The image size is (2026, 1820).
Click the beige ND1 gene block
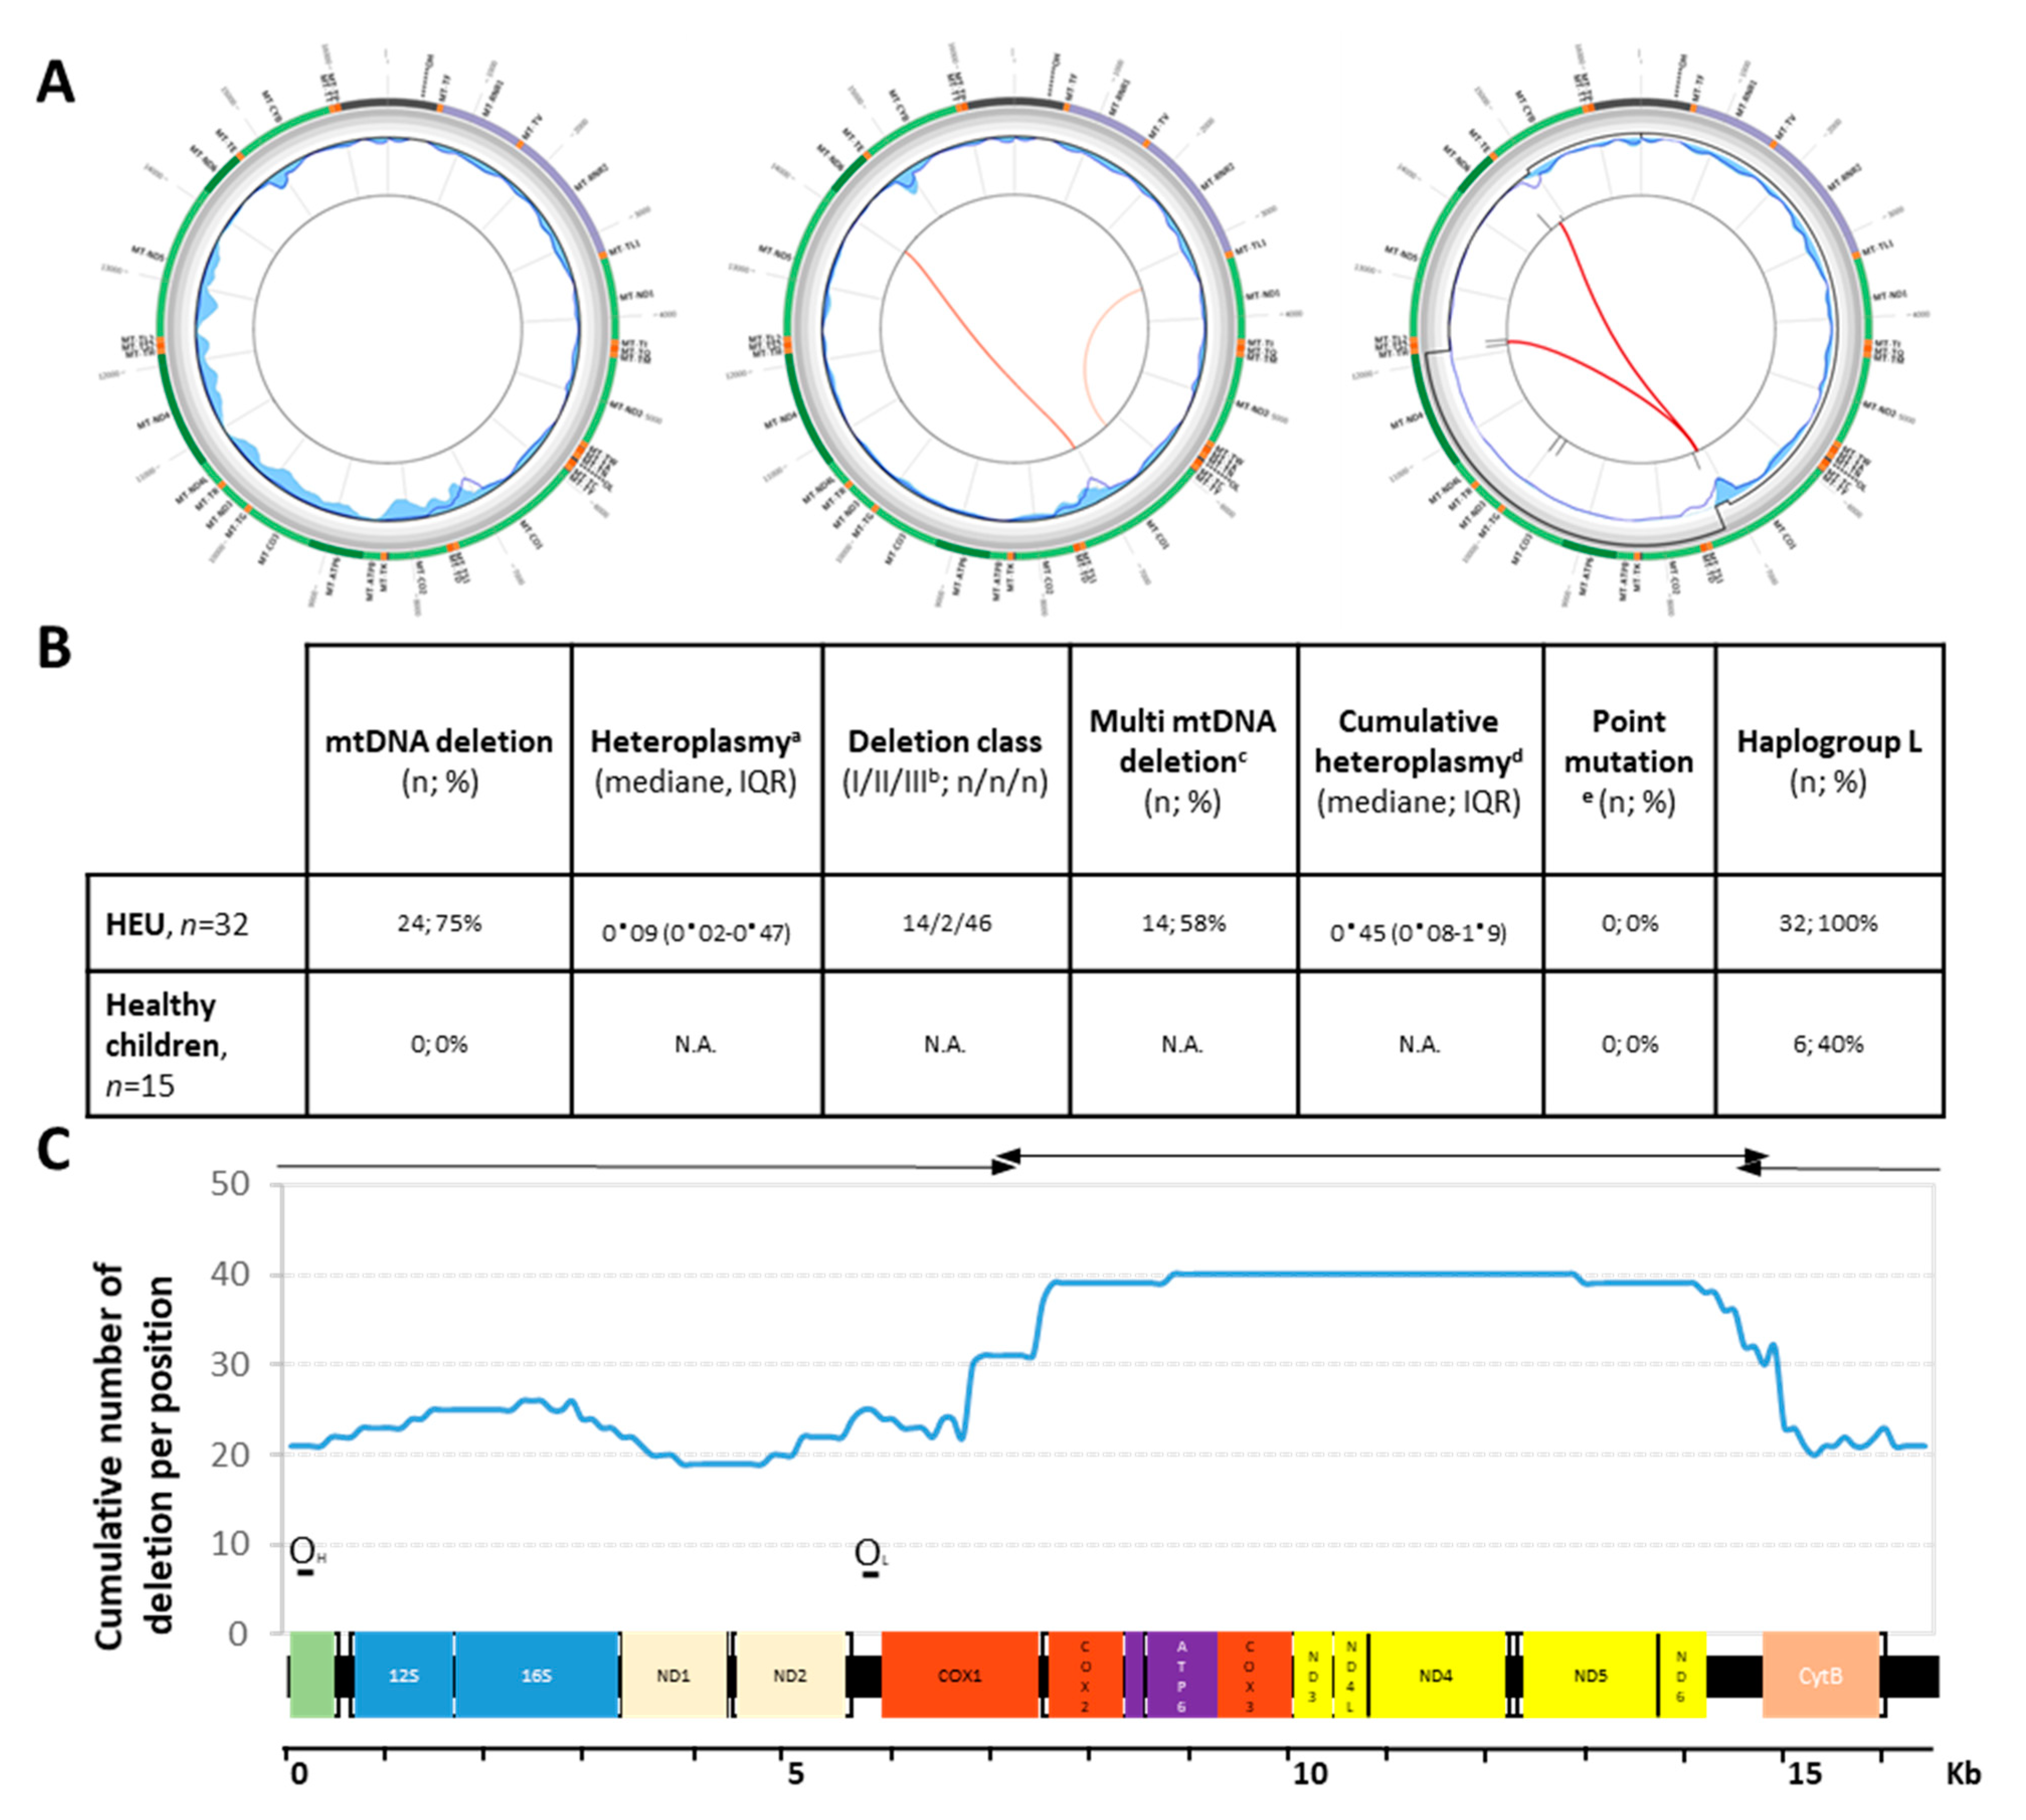673,1675
